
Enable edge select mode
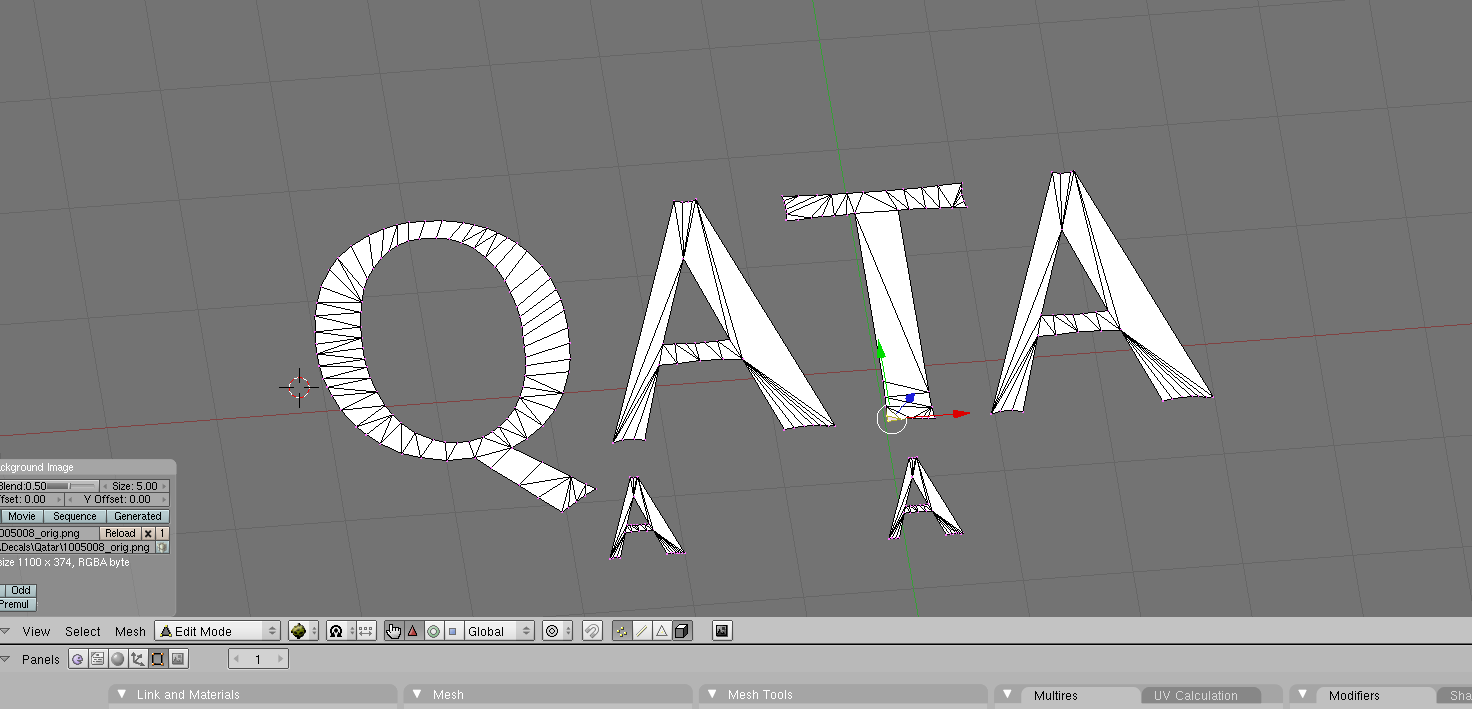click(x=642, y=631)
